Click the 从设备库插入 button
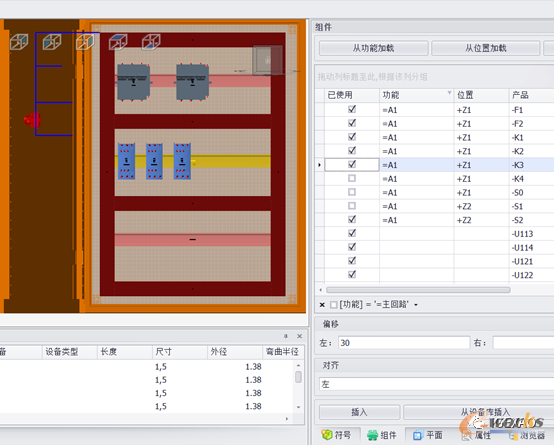The image size is (554, 445). [x=479, y=412]
